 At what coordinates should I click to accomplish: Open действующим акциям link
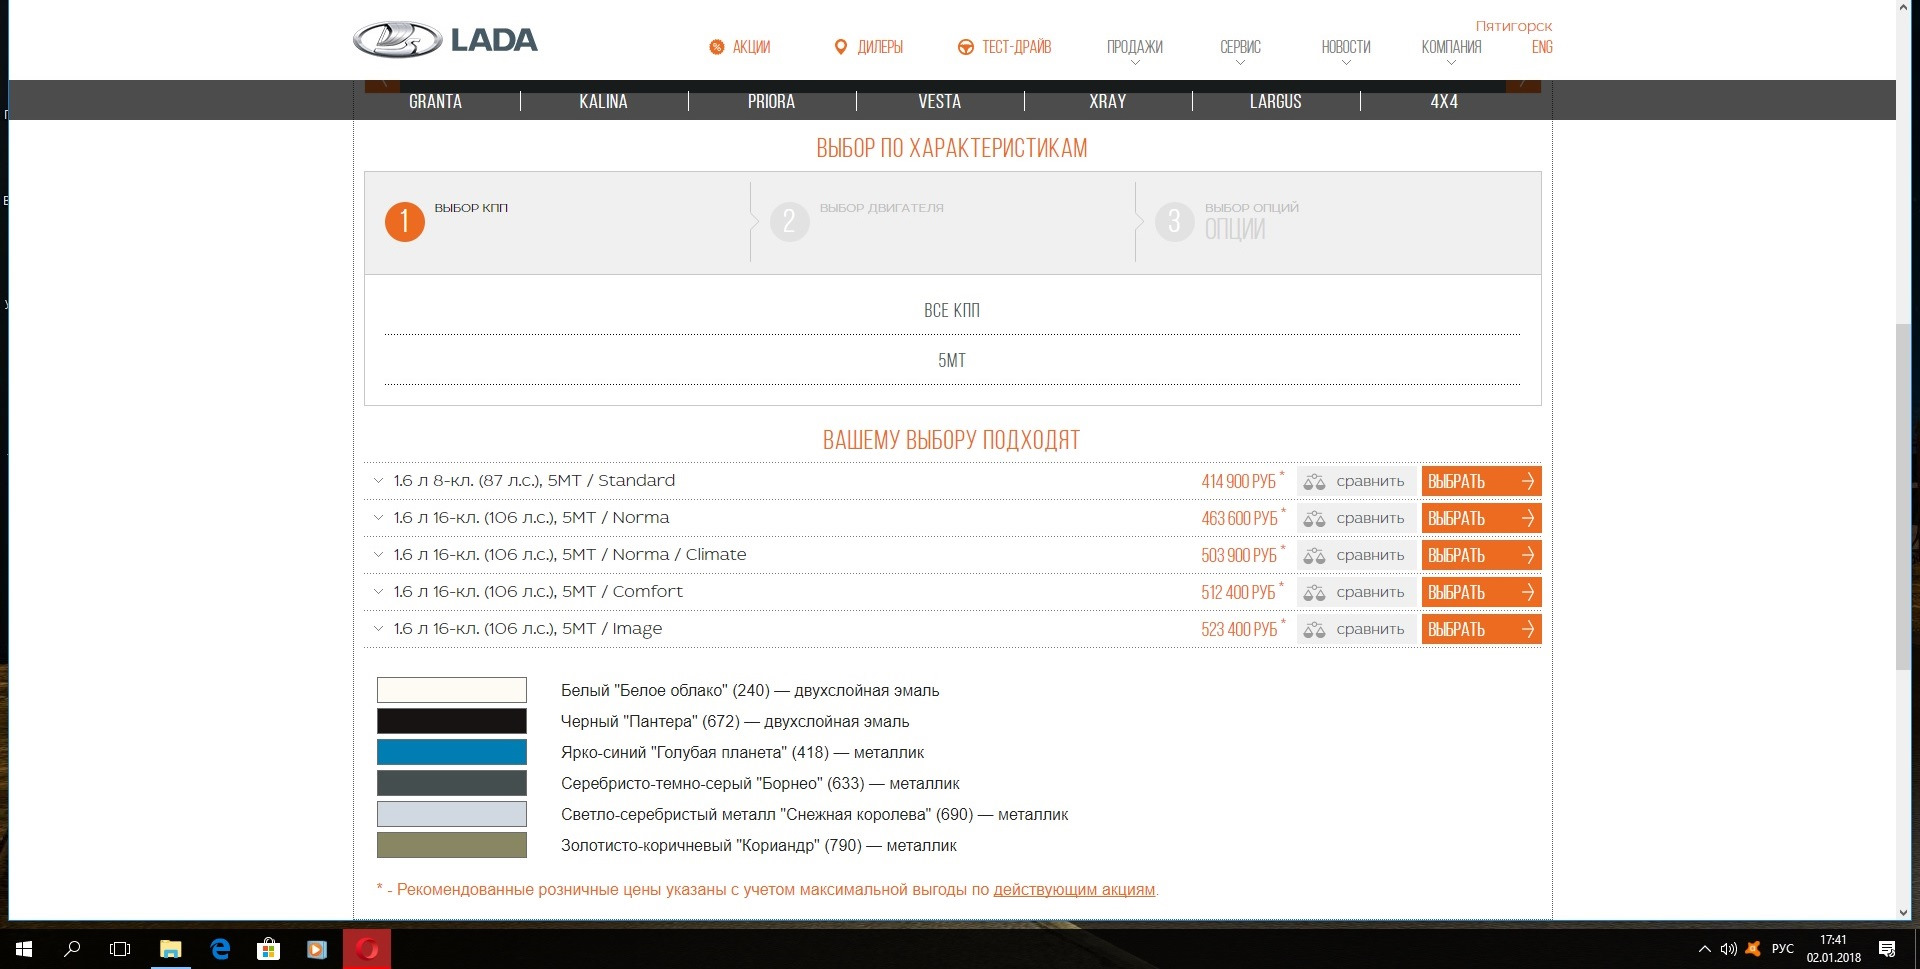click(x=1074, y=889)
